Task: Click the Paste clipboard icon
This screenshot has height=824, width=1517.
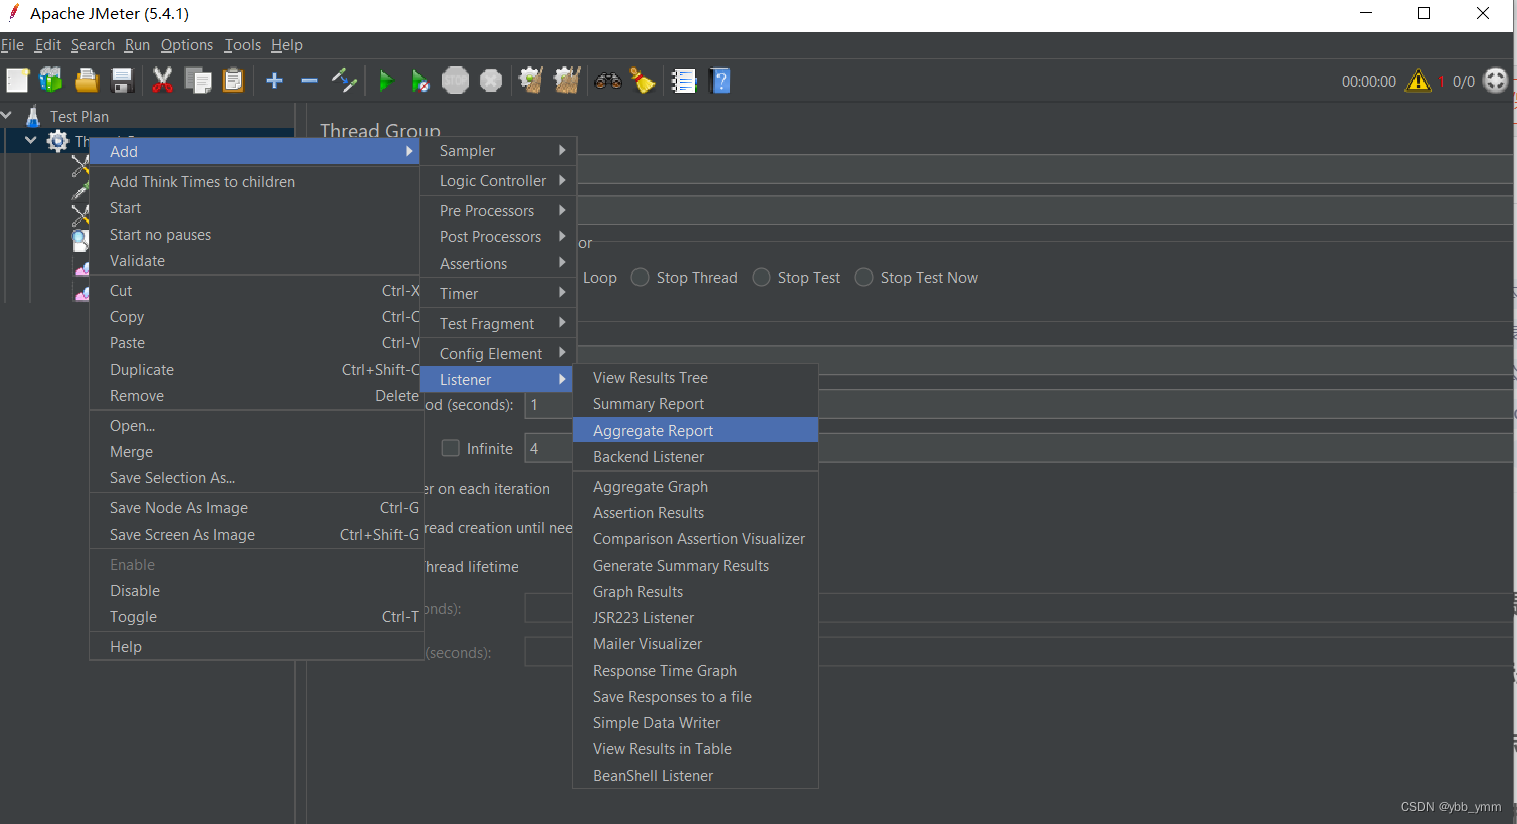Action: coord(233,80)
